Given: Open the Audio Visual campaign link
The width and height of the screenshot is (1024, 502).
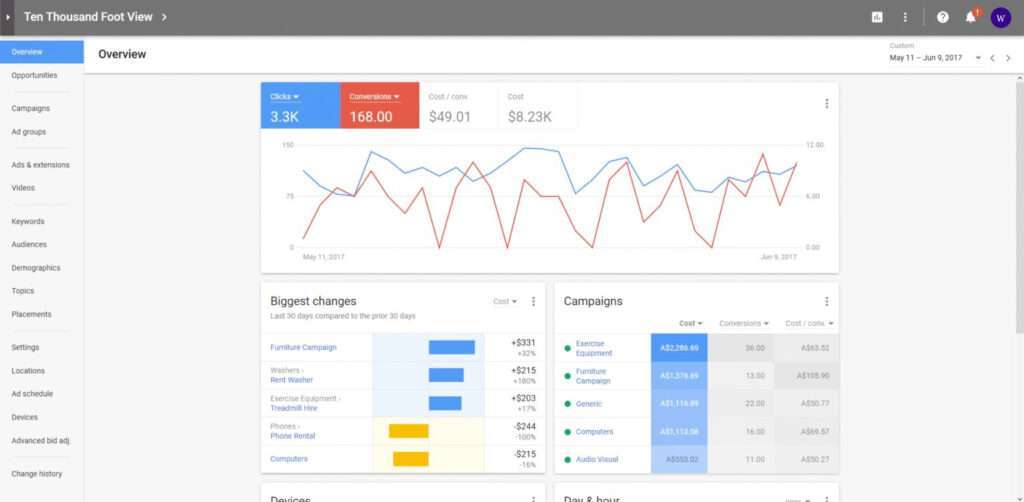Looking at the screenshot, I should (x=597, y=459).
